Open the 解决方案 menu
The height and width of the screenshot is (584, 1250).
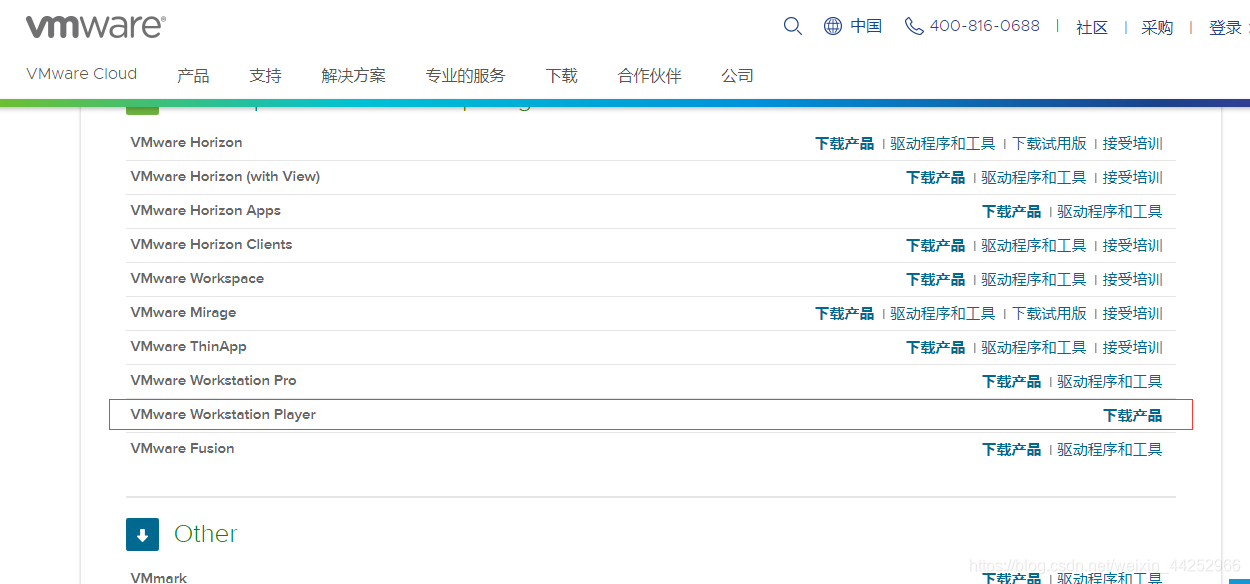(353, 75)
